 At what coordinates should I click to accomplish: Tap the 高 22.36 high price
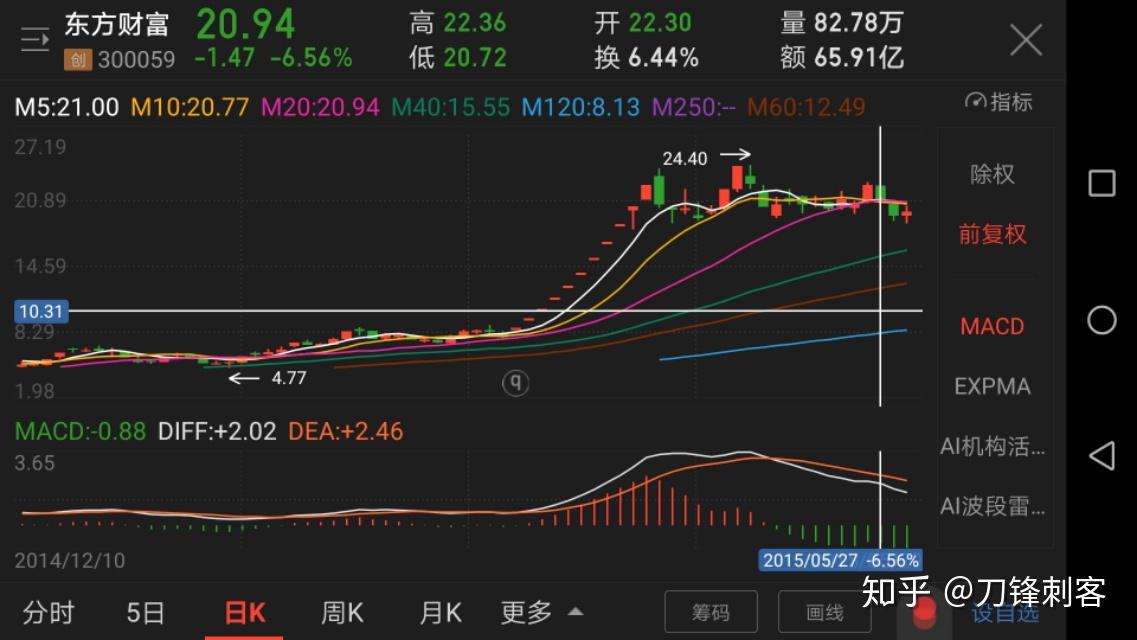(x=458, y=23)
